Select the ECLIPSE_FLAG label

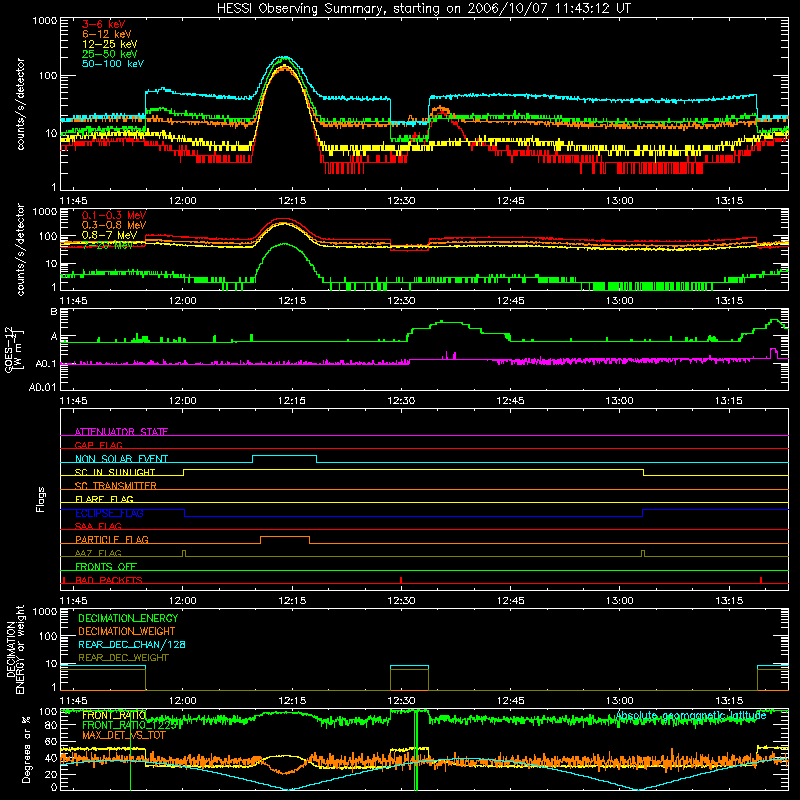point(109,513)
